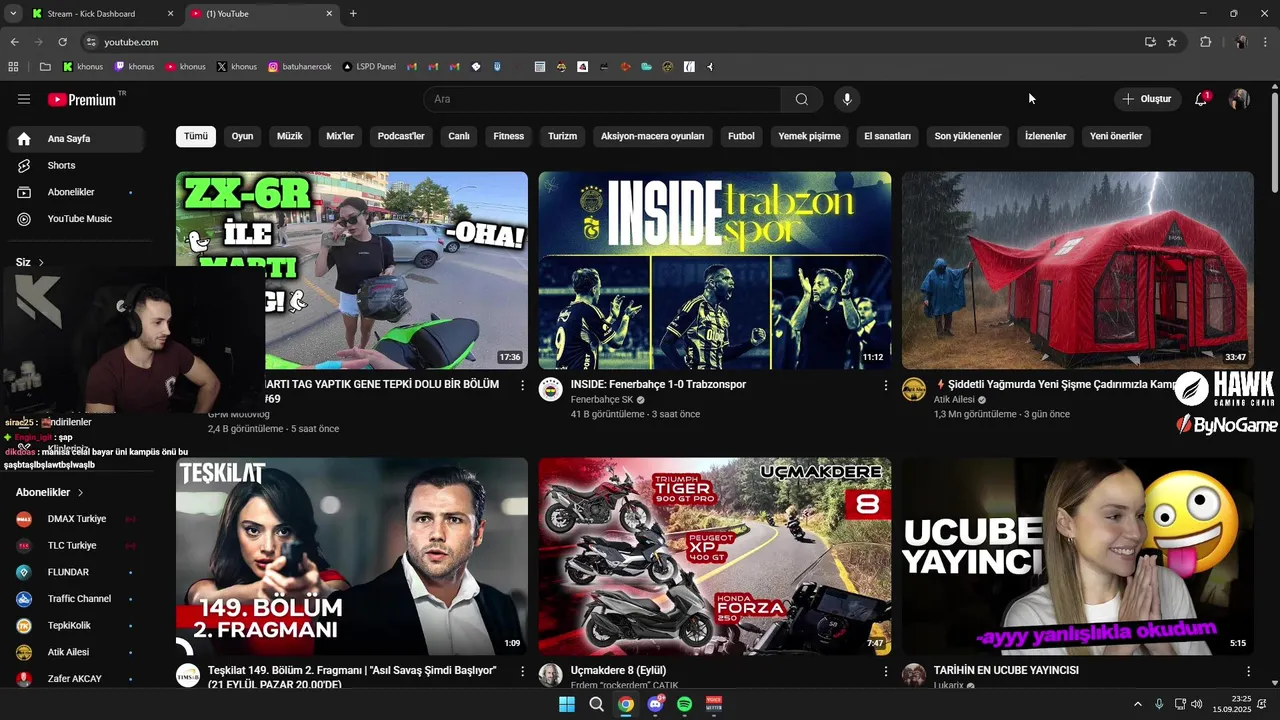Open the Twitch khonus bookmark

[134, 67]
